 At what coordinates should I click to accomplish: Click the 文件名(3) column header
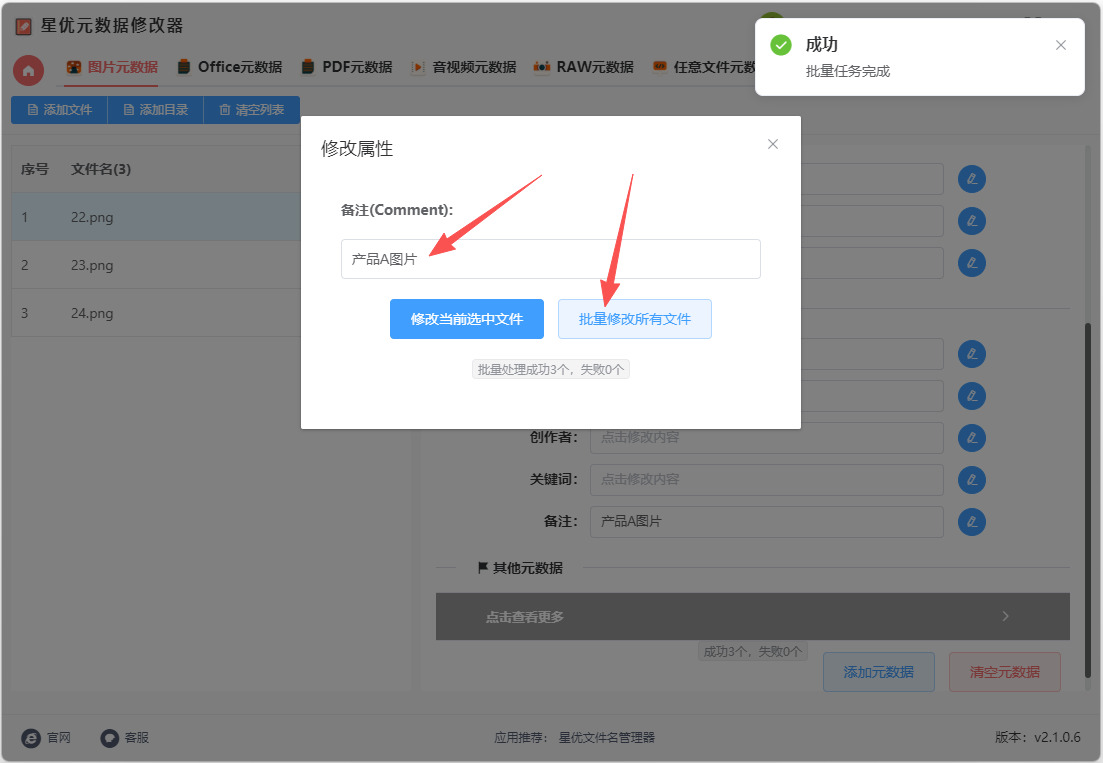[x=101, y=169]
